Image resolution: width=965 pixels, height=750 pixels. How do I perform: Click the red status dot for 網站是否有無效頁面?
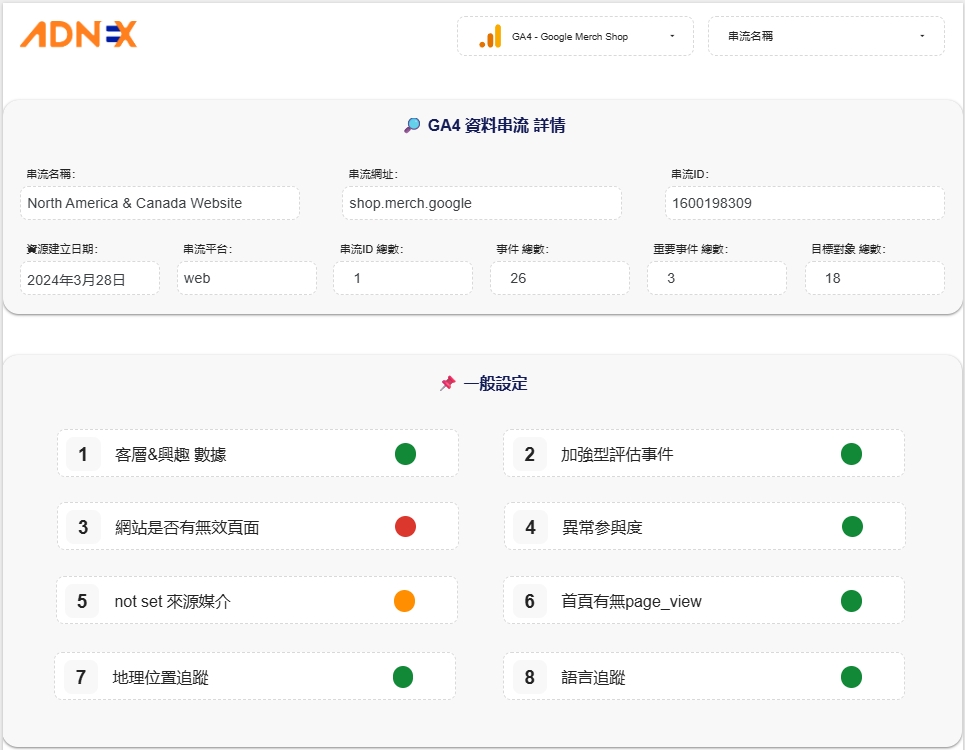(x=405, y=527)
